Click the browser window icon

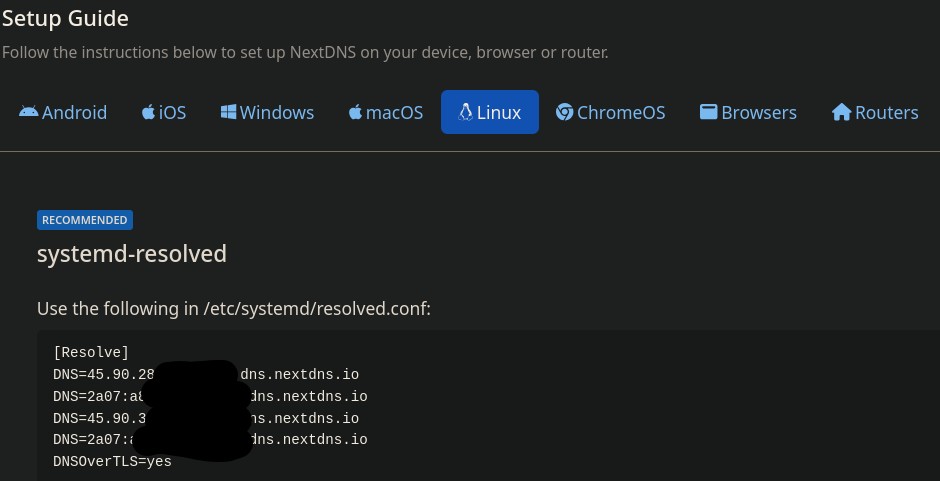click(708, 112)
